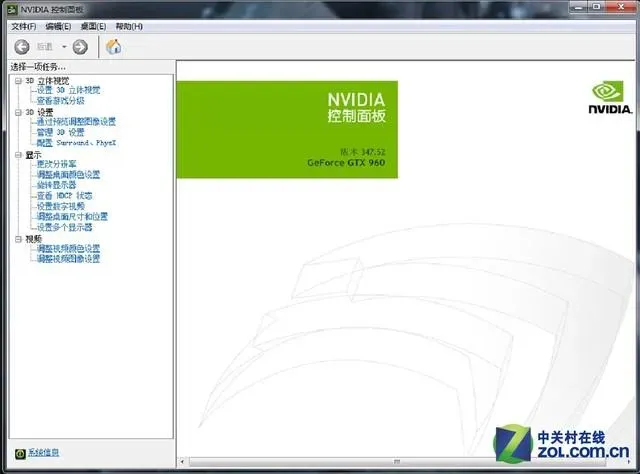Viewport: 640px width, 474px height.
Task: Maximize the NVIDIA control panel window
Action: point(596,7)
